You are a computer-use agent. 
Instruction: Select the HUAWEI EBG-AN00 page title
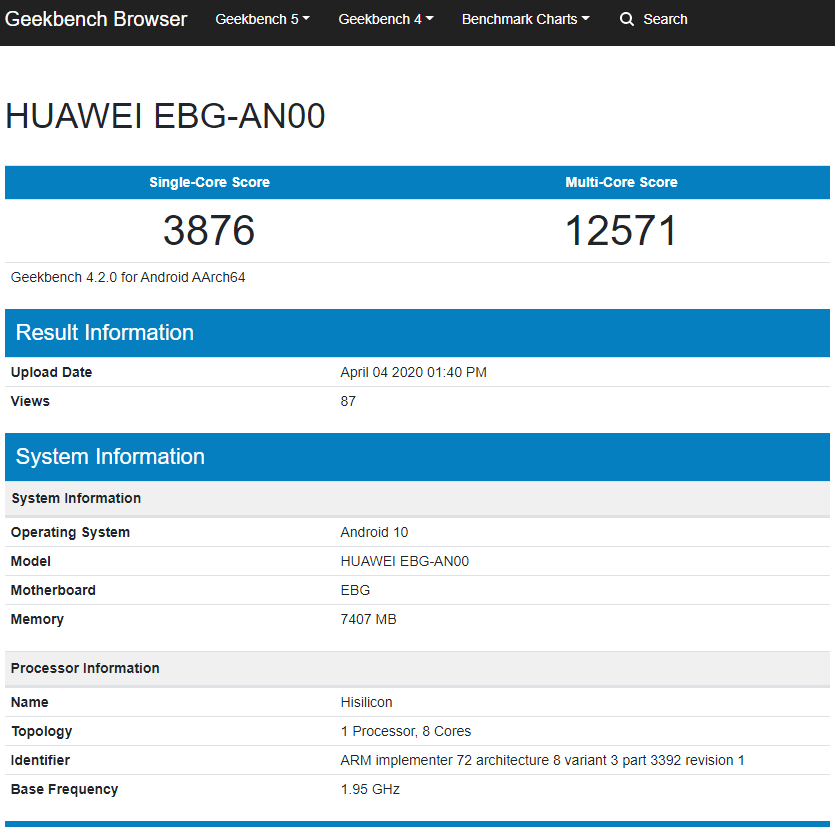[165, 116]
